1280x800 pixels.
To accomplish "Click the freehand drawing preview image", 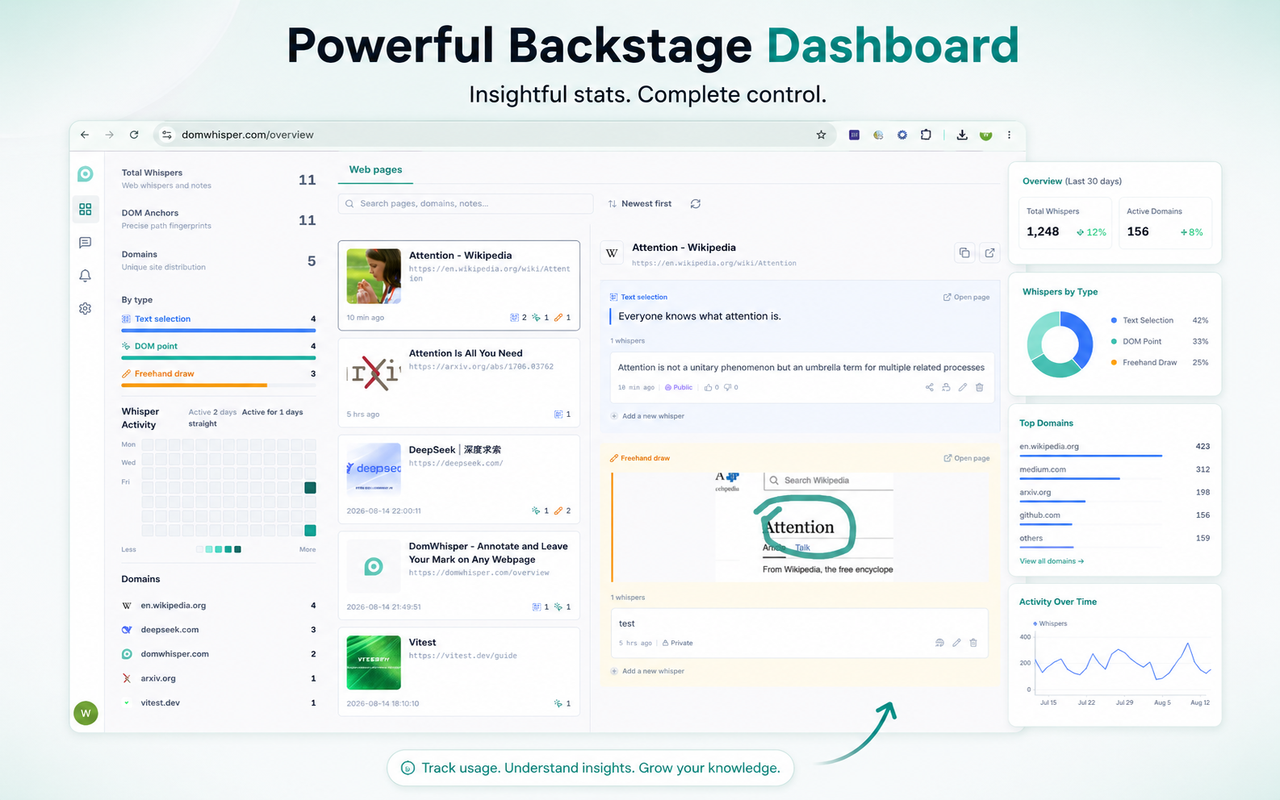I will (x=803, y=527).
